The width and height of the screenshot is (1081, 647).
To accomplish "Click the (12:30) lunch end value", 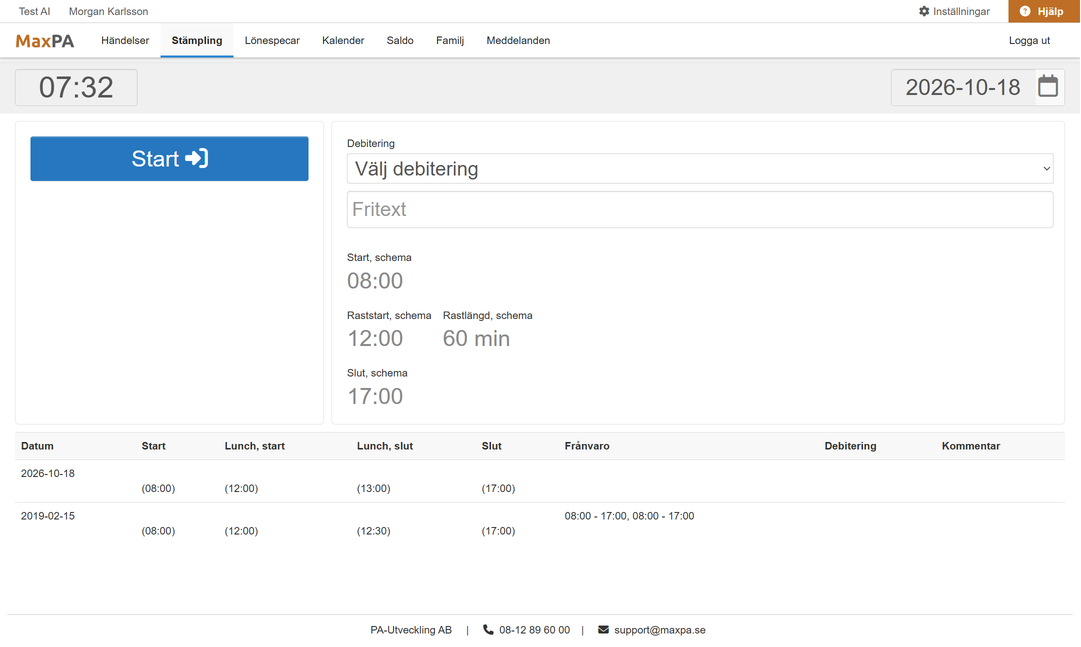I will click(374, 531).
